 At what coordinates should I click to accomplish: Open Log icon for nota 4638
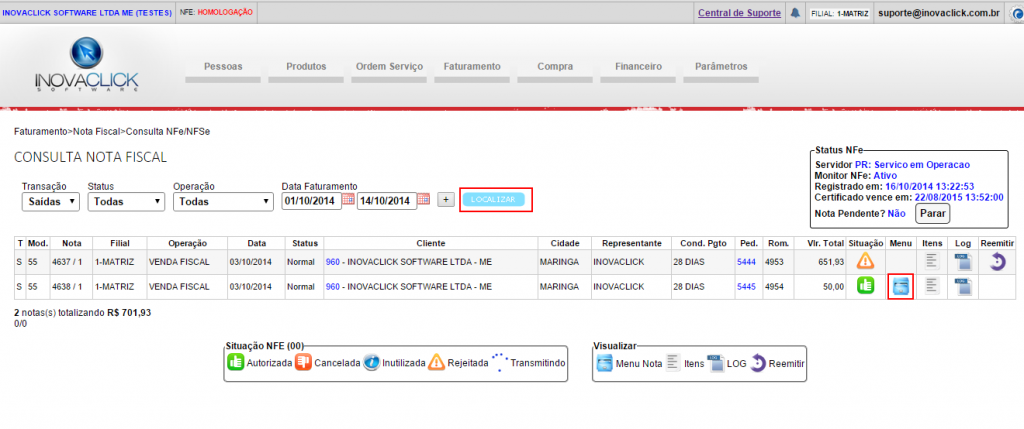point(962,286)
